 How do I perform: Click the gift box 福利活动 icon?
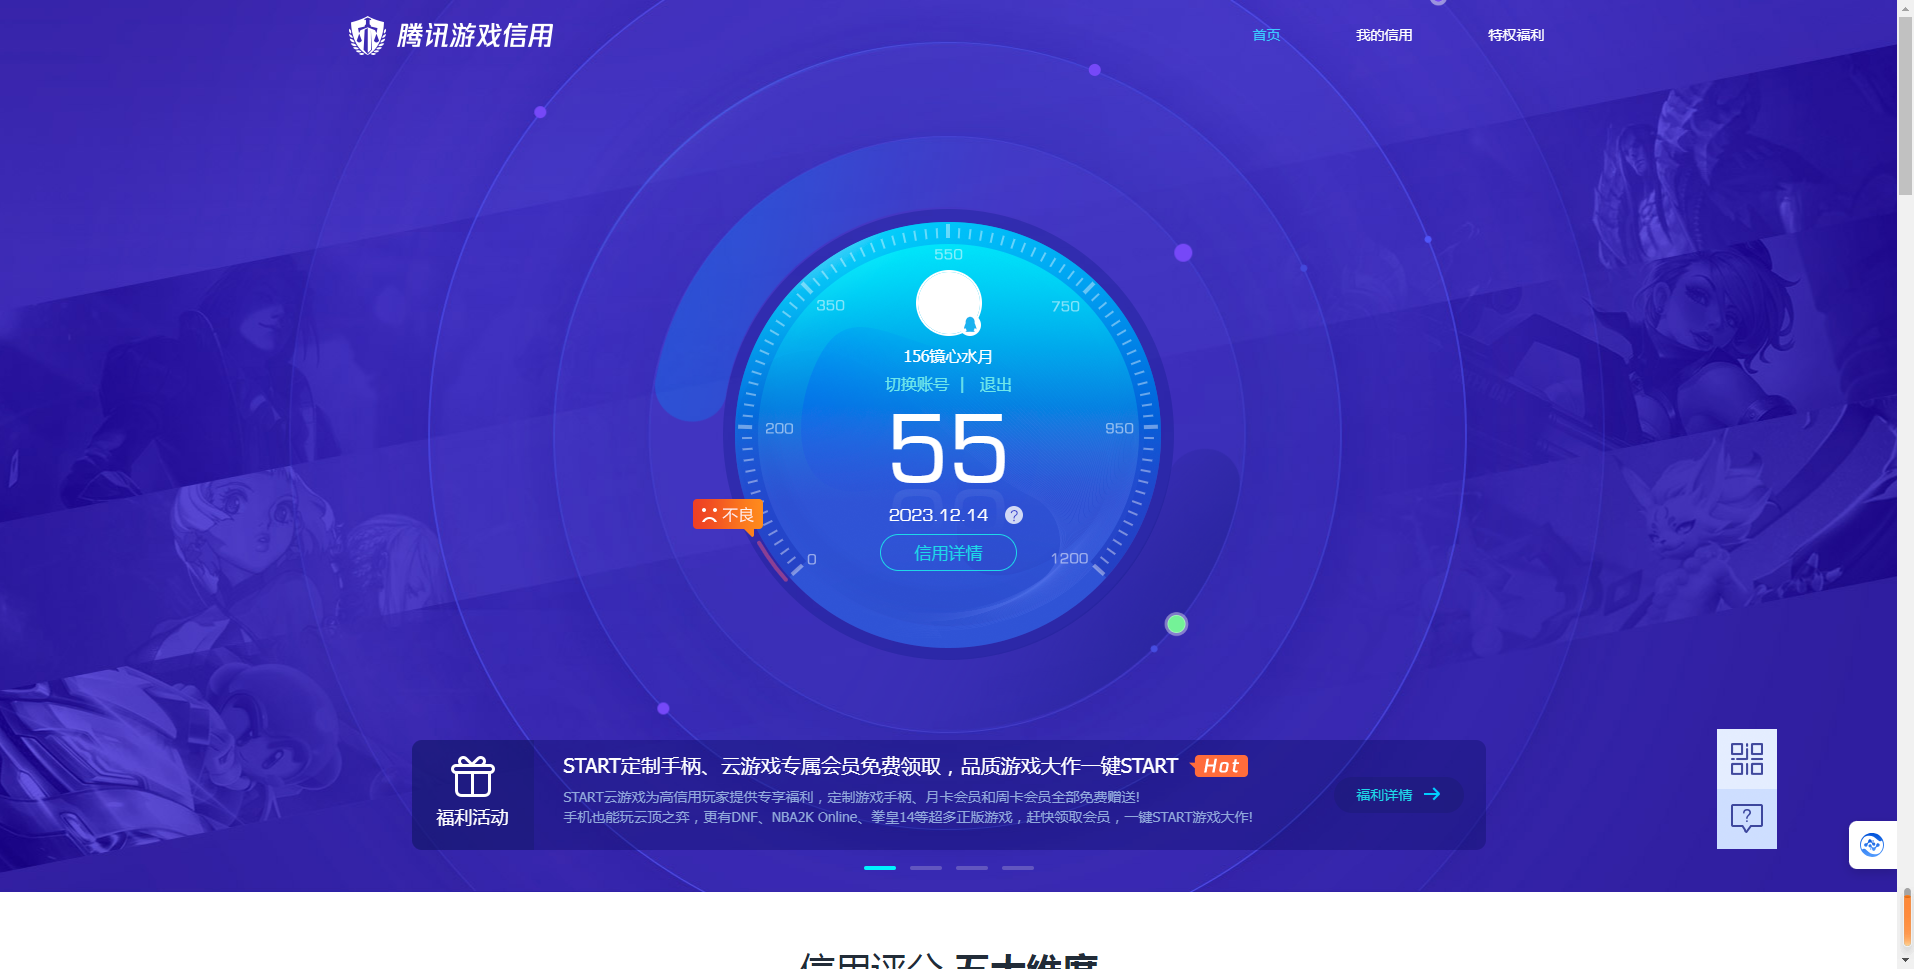coord(473,777)
